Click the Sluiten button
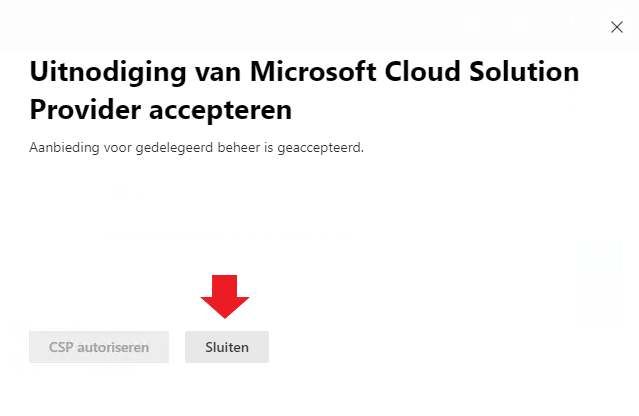The width and height of the screenshot is (639, 416). pos(227,347)
